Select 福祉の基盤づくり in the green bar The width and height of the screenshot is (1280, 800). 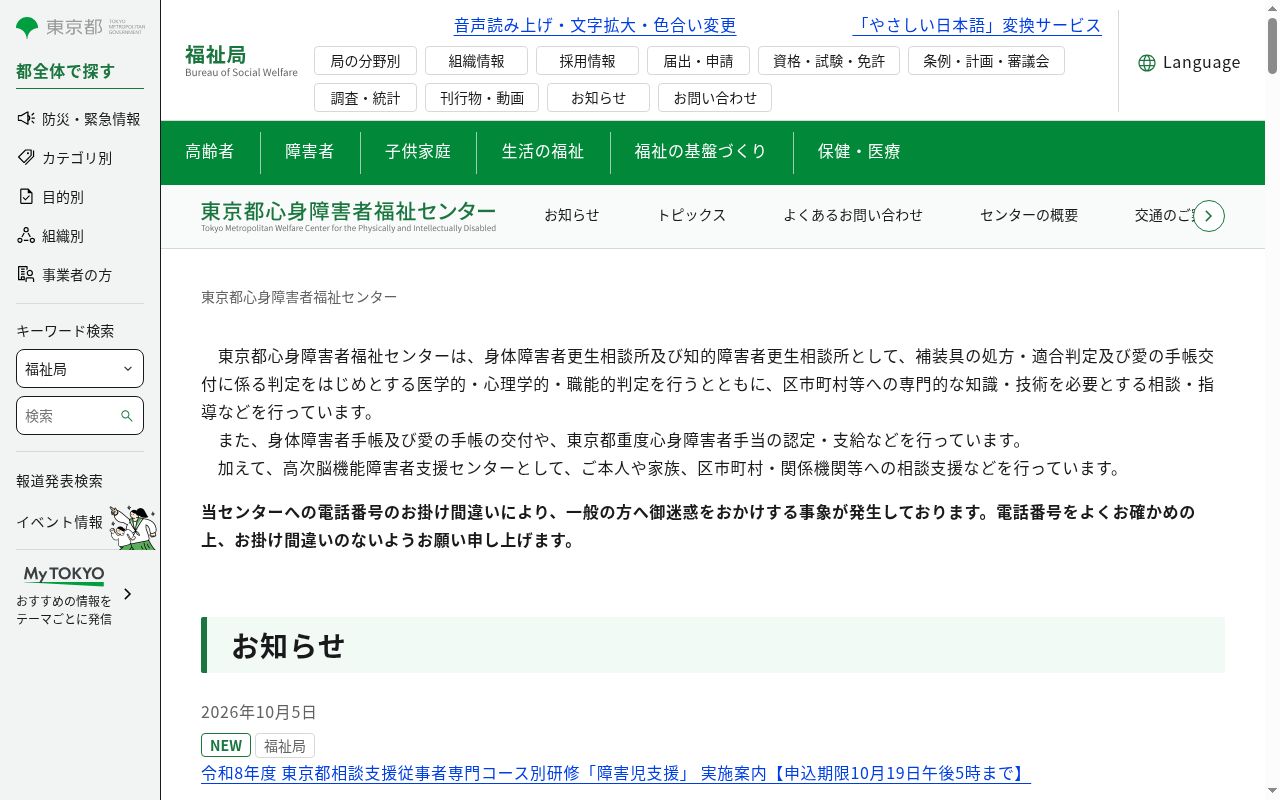point(701,152)
